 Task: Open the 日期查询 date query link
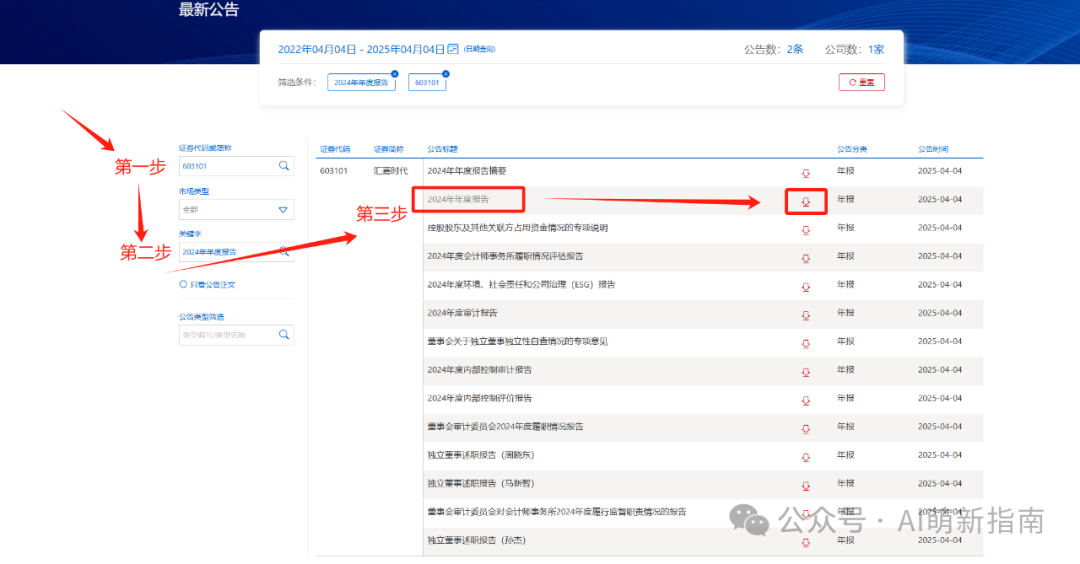tap(479, 49)
